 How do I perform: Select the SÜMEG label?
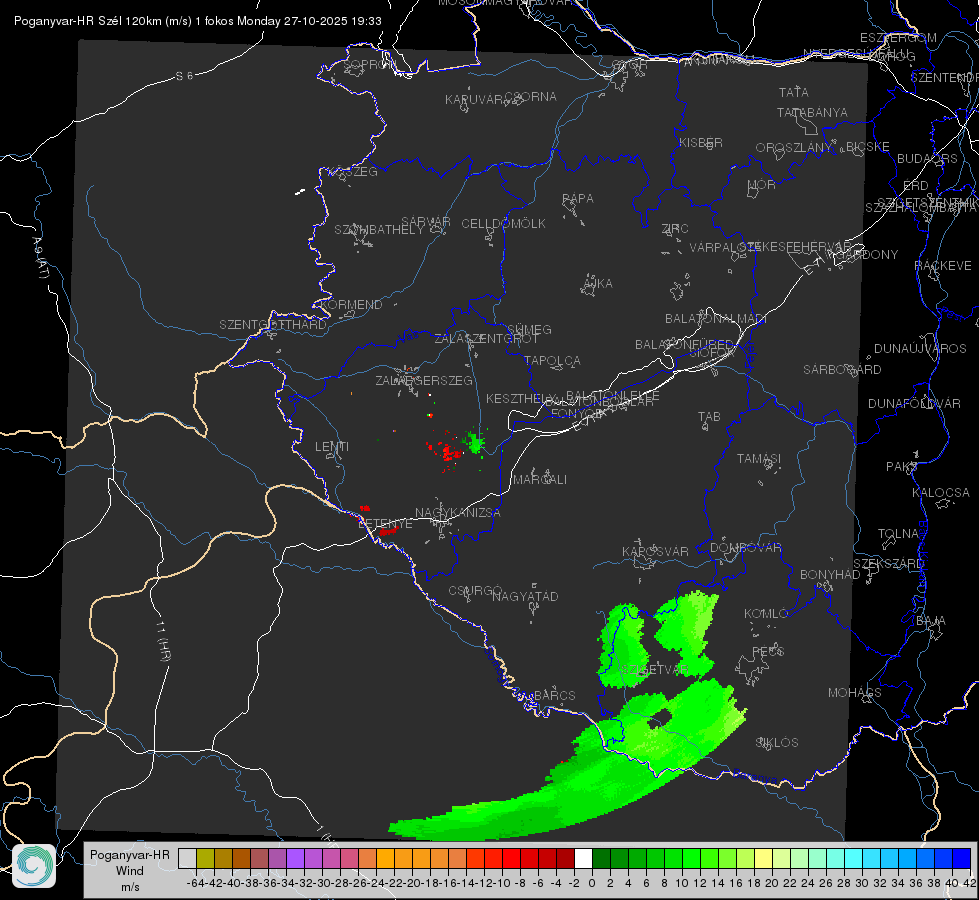529,330
